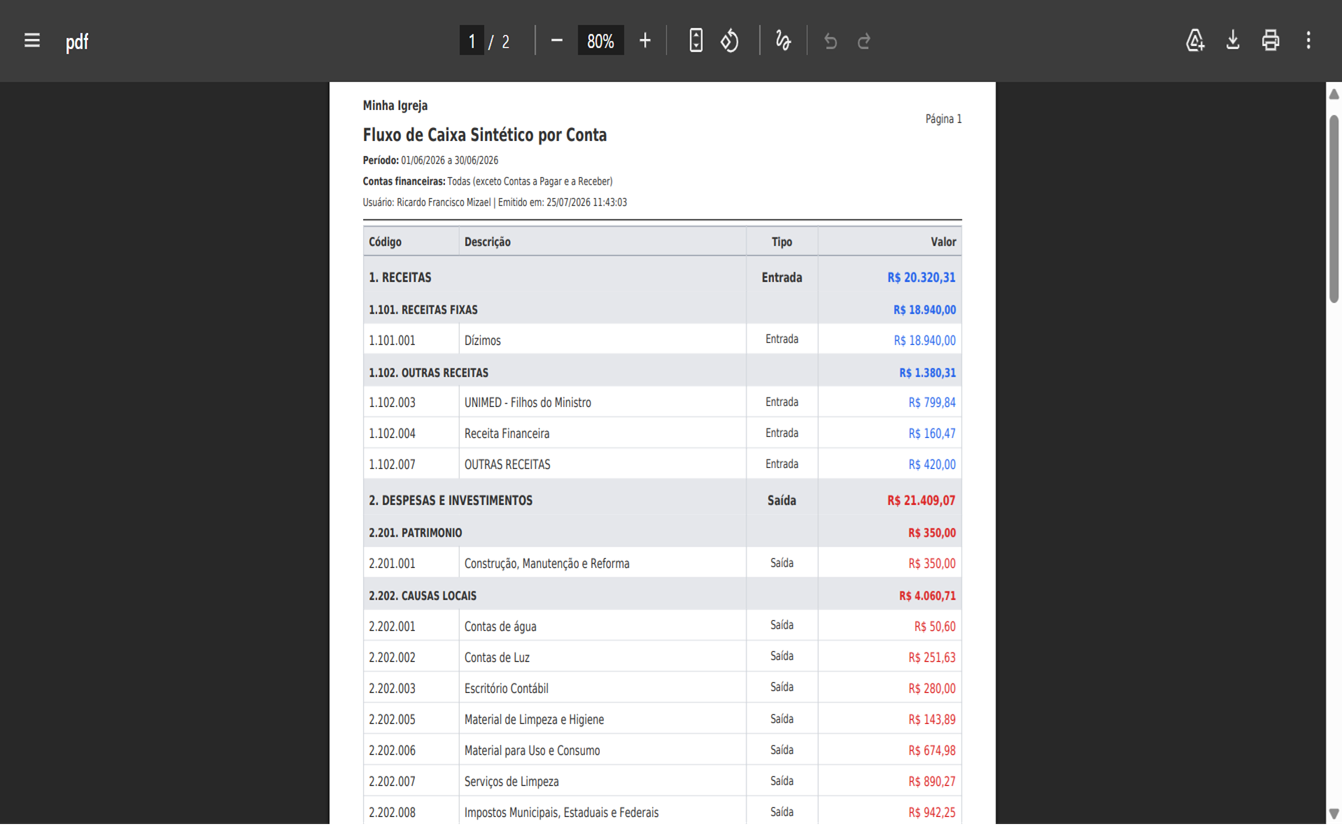Rotate the document counterclockwise
The image size is (1342, 831).
pos(730,41)
